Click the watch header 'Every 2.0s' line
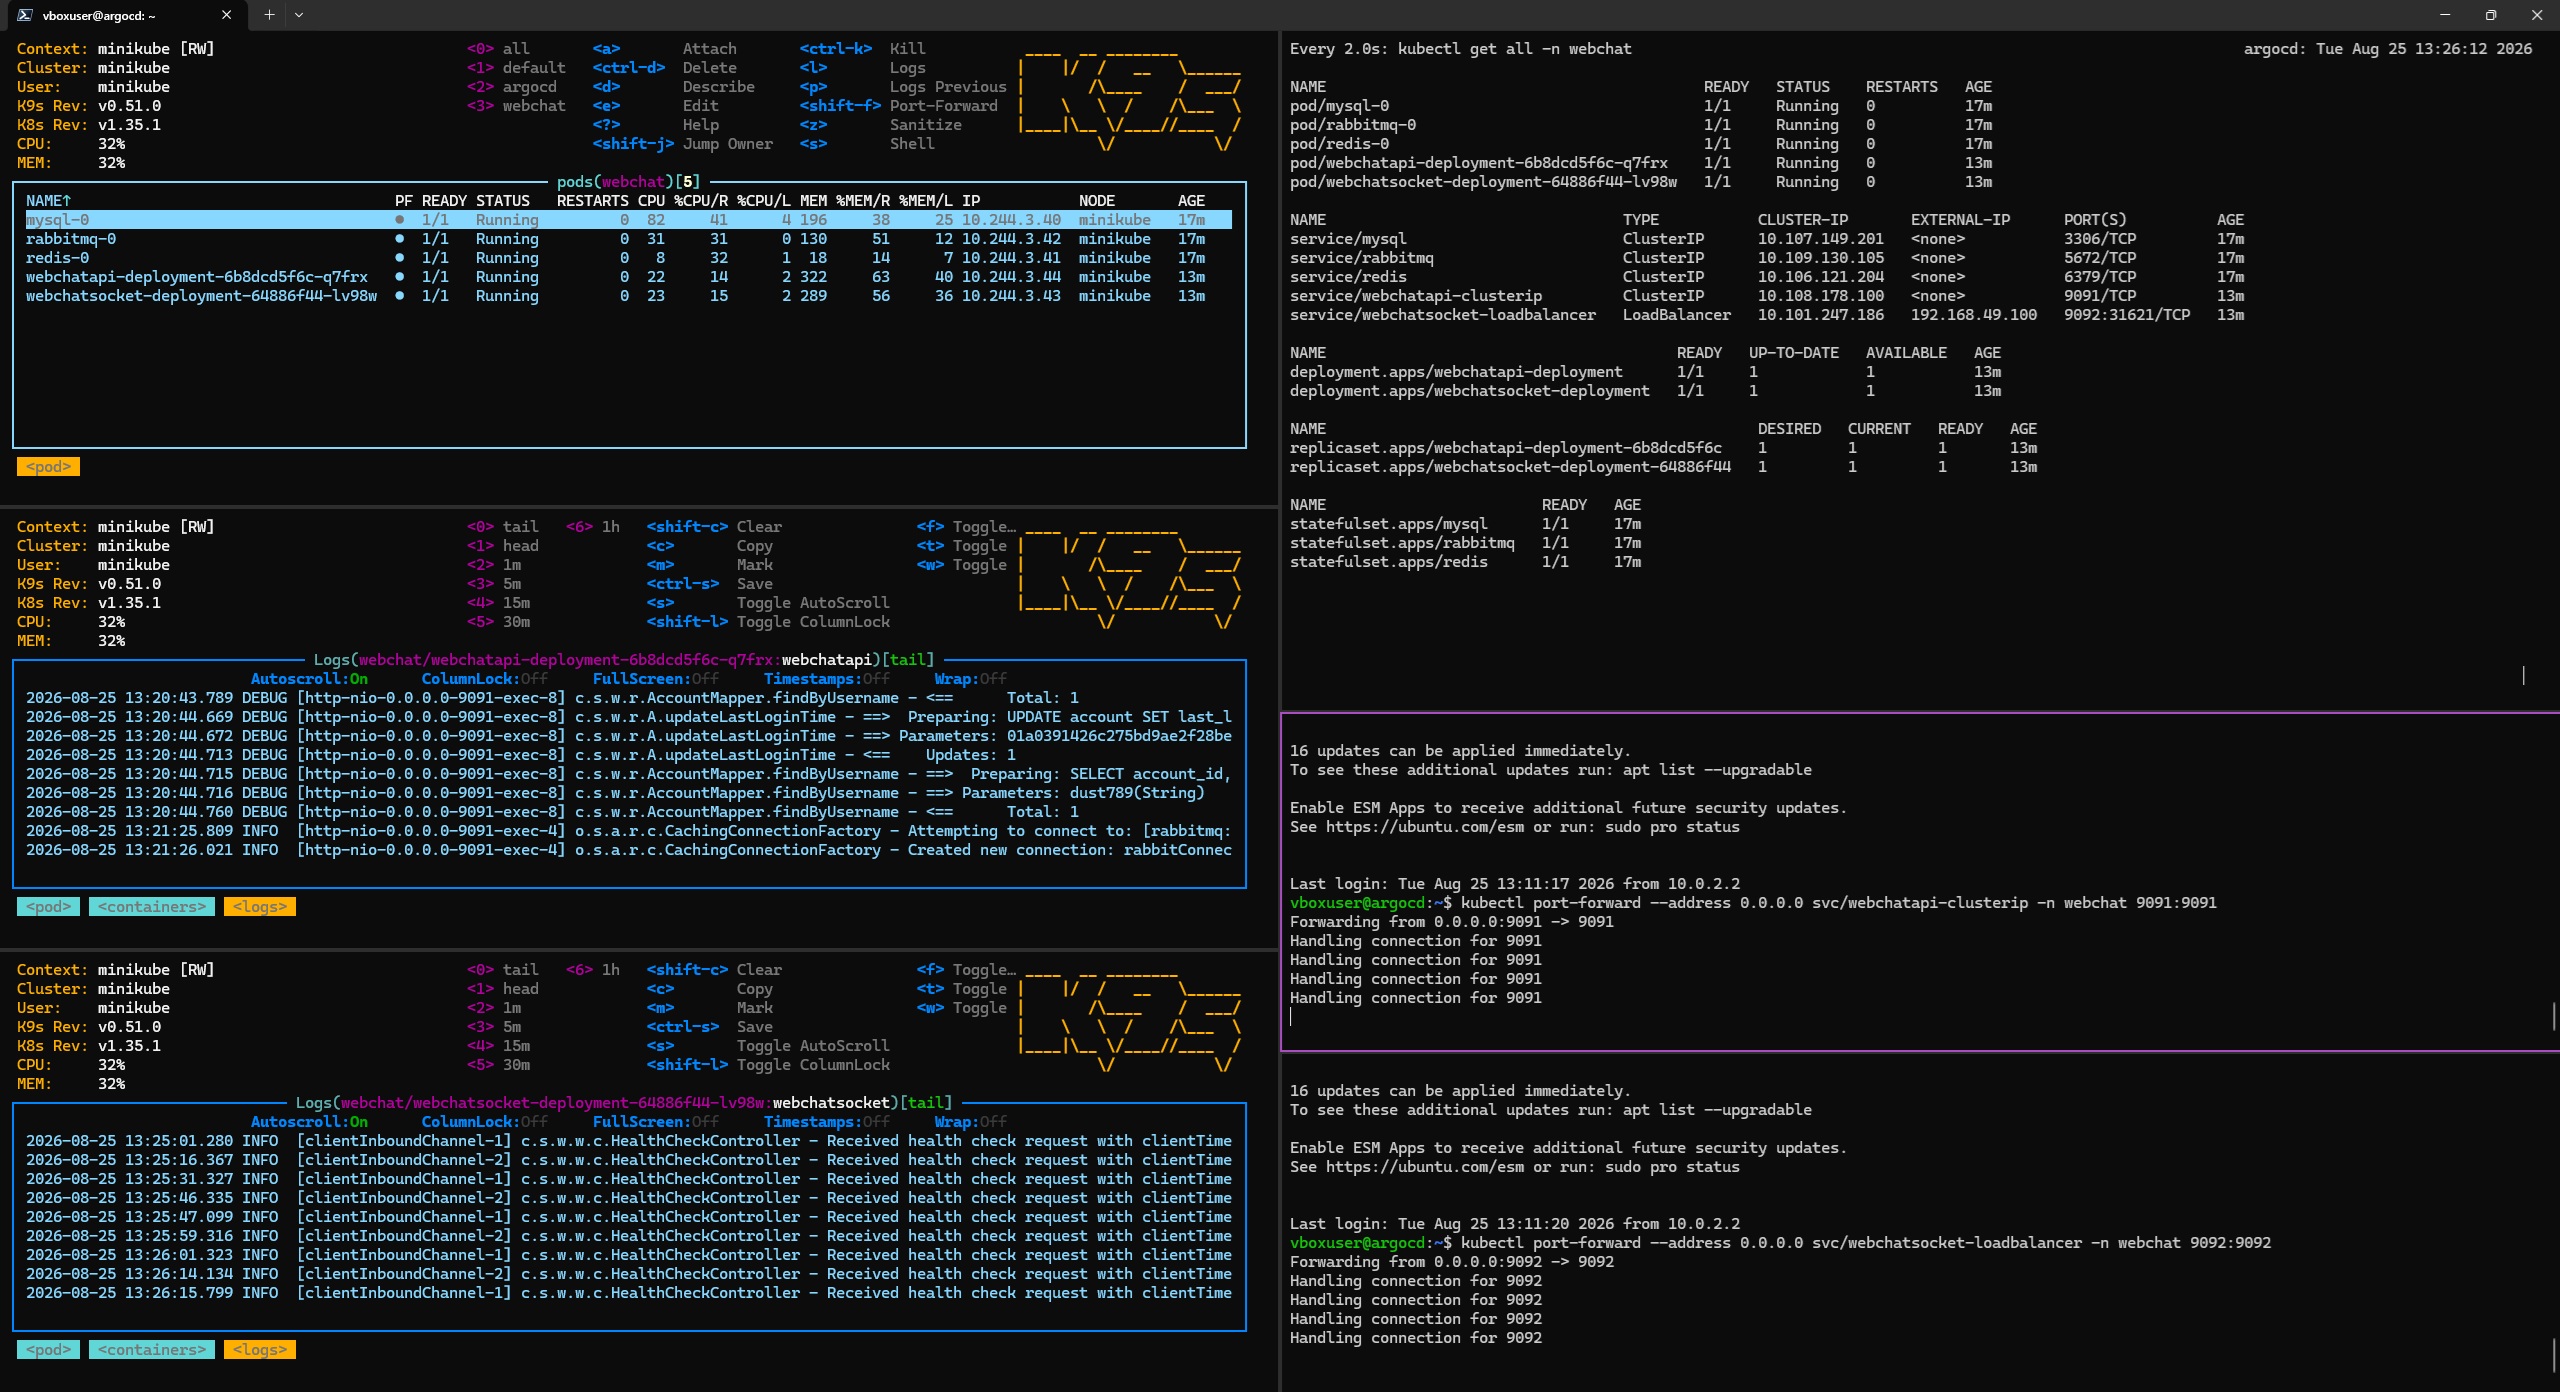Screen dimensions: 2560x1392 [1460, 49]
